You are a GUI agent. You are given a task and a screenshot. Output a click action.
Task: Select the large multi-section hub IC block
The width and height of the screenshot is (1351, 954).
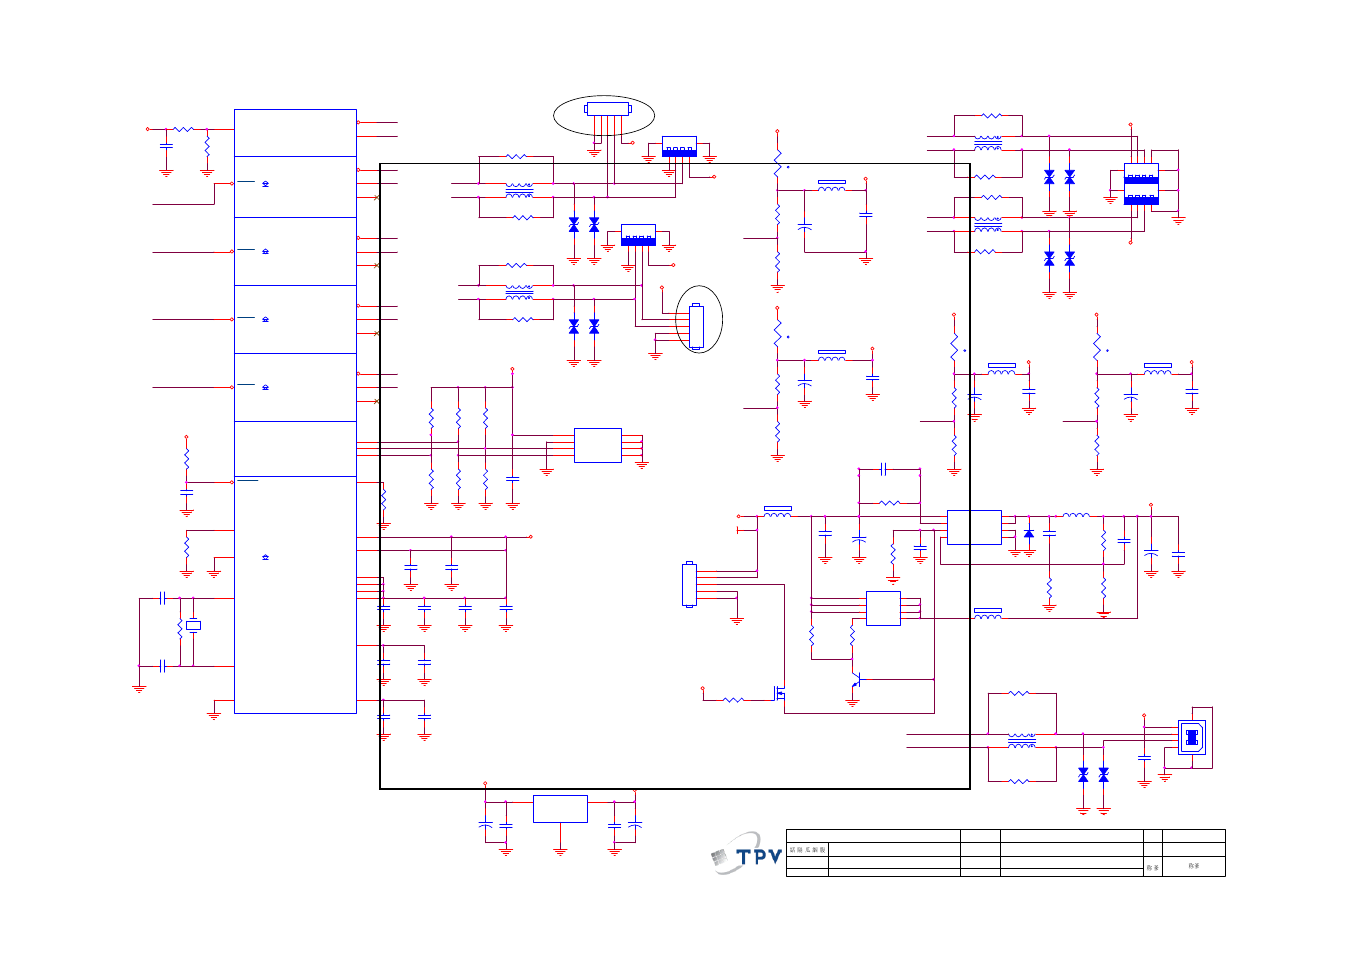[295, 411]
